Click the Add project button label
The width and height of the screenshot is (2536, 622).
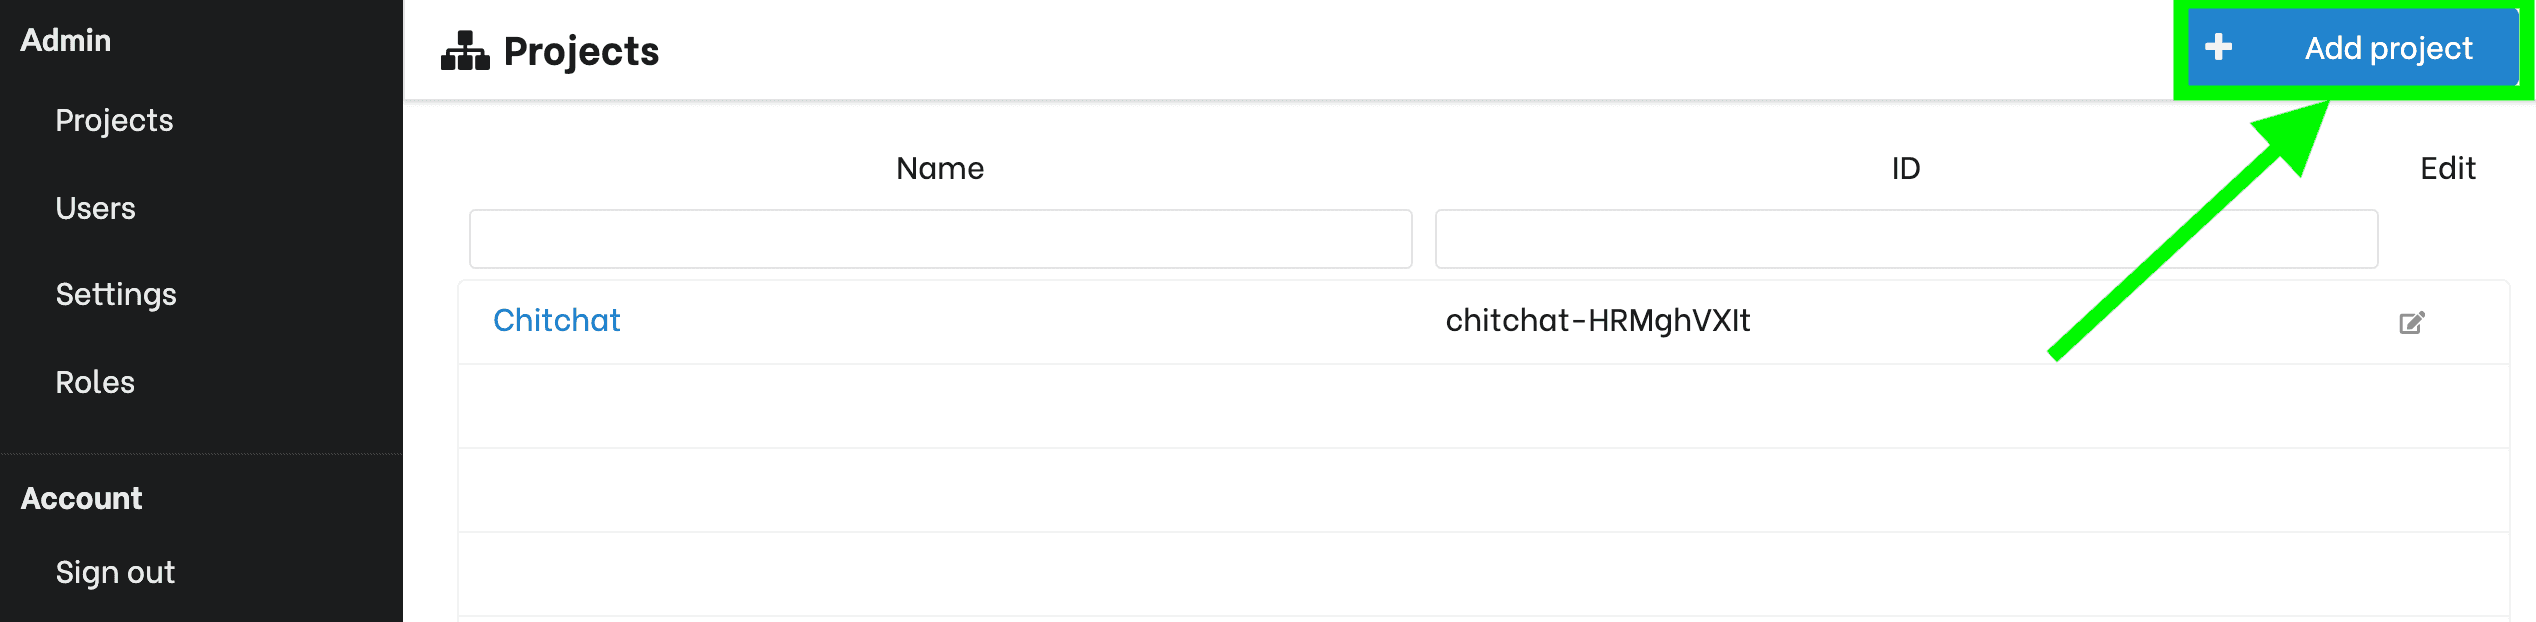click(x=2388, y=48)
